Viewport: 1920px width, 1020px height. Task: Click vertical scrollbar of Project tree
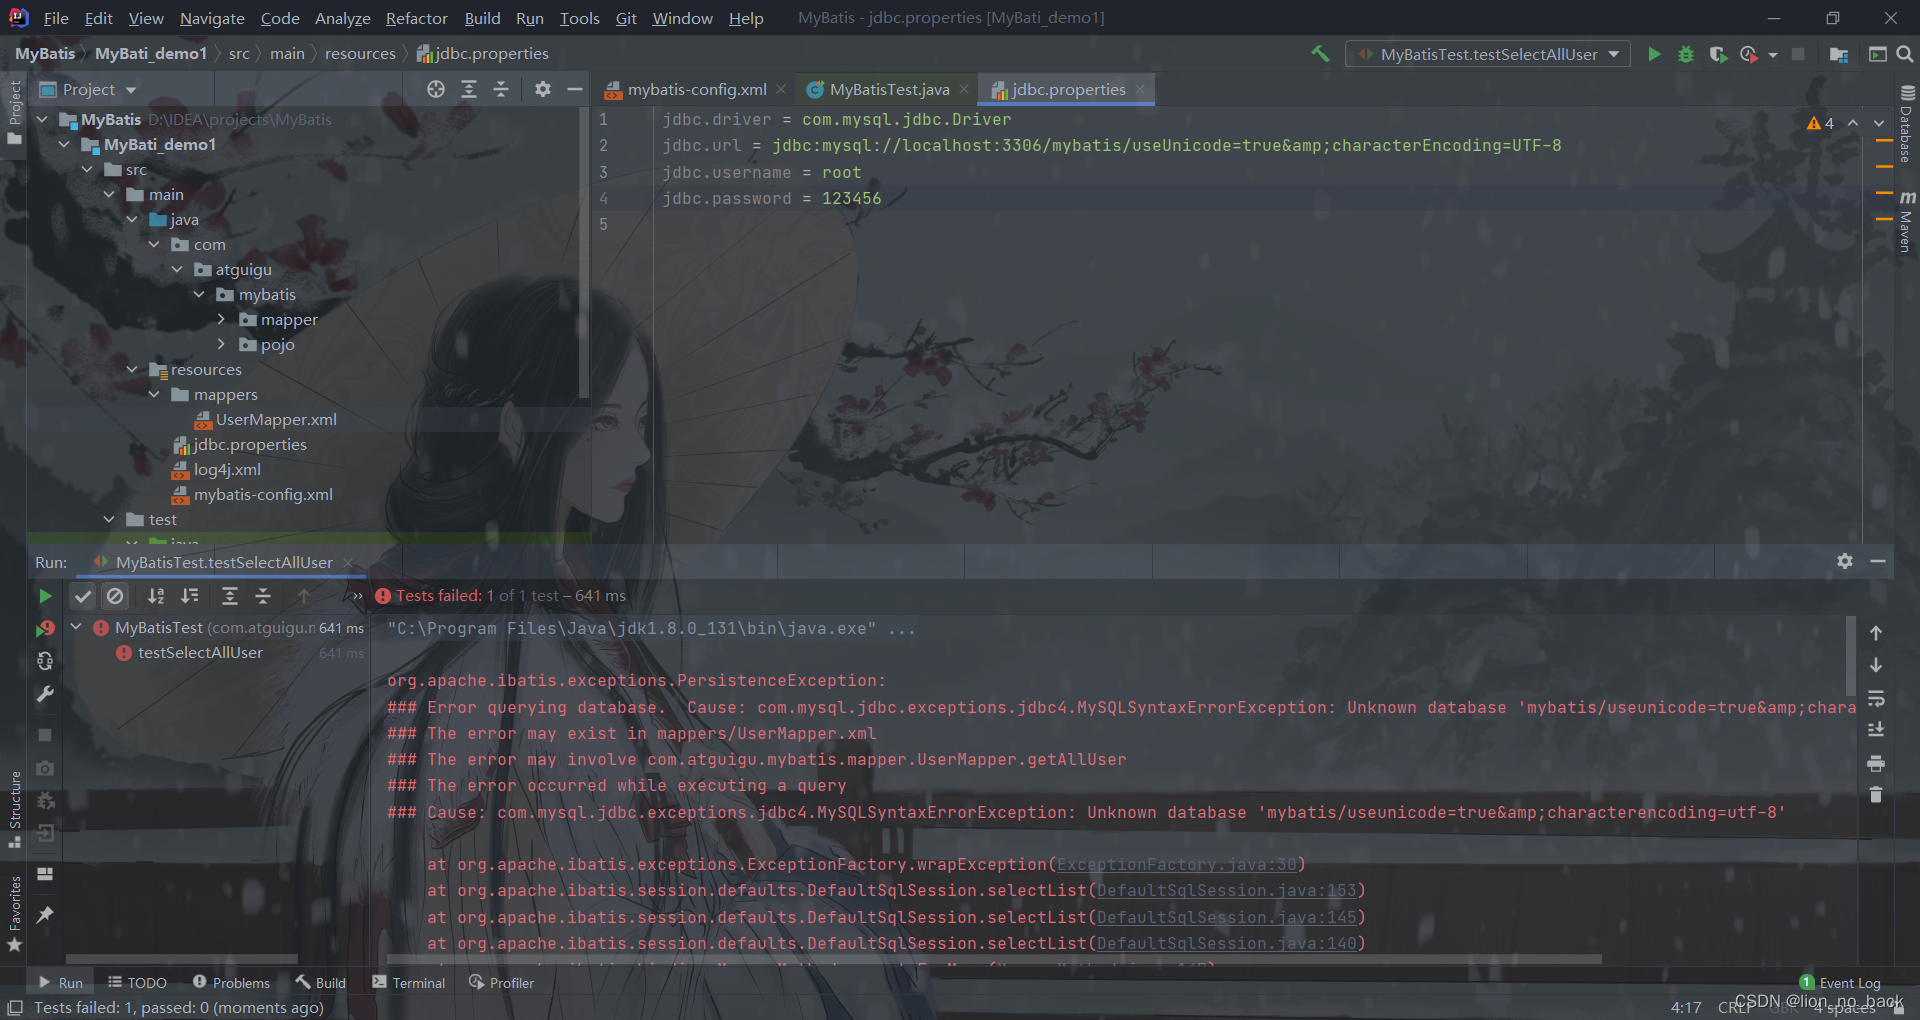pyautogui.click(x=584, y=255)
